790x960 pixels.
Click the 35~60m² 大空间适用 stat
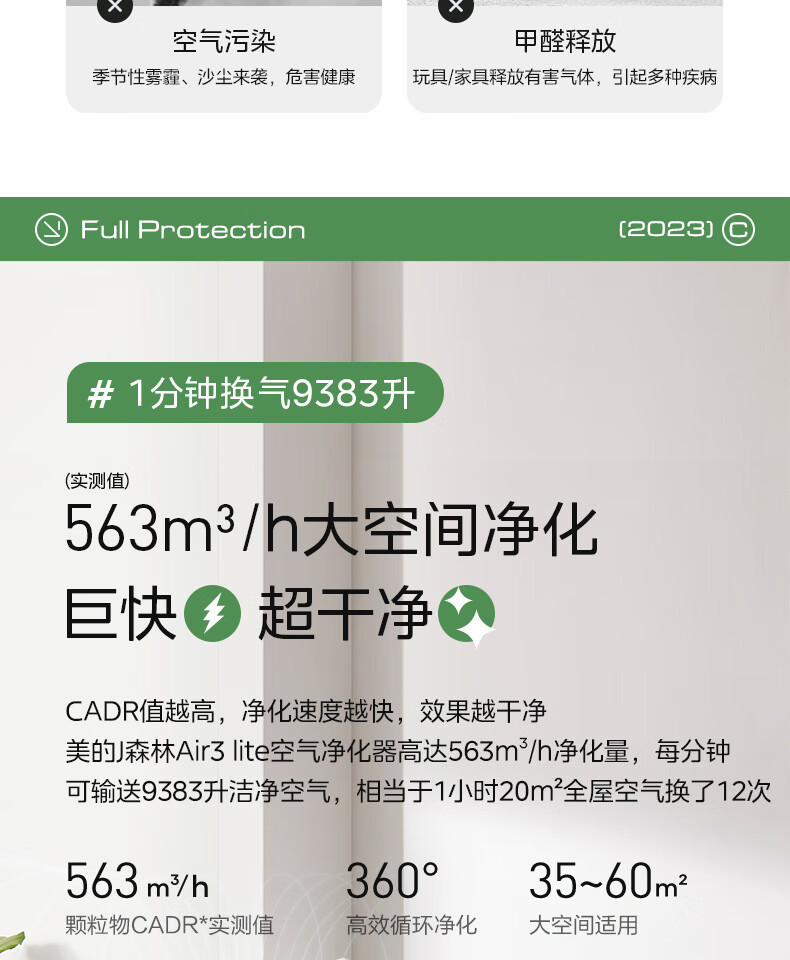click(x=608, y=898)
